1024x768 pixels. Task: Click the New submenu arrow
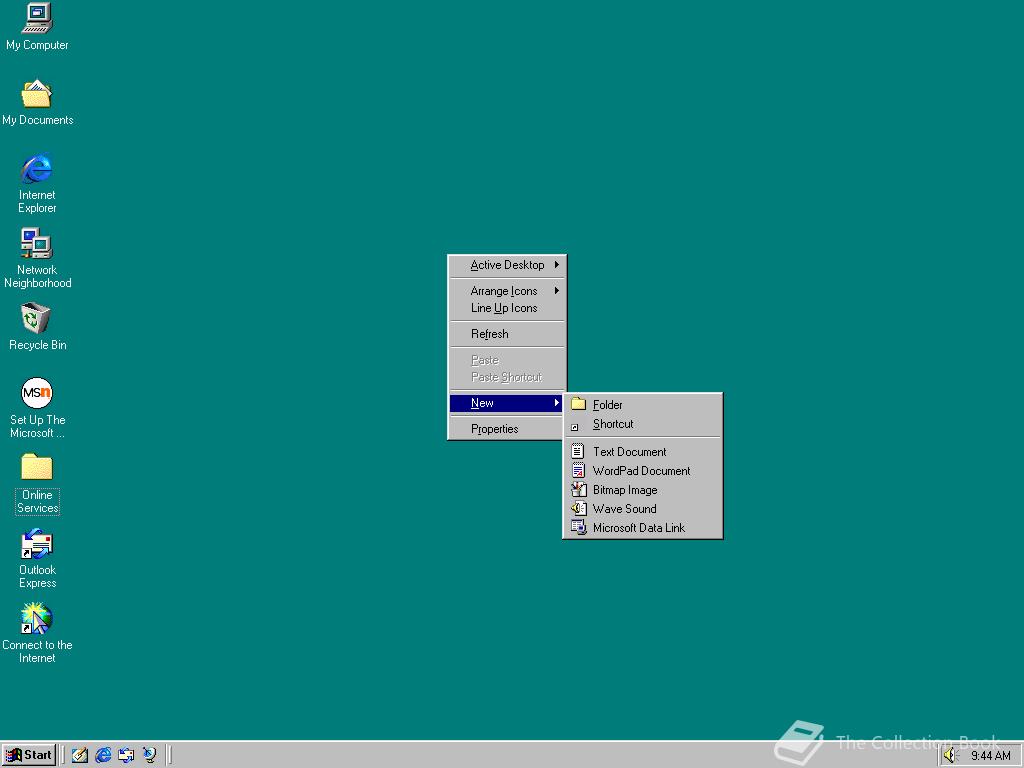pyautogui.click(x=556, y=403)
